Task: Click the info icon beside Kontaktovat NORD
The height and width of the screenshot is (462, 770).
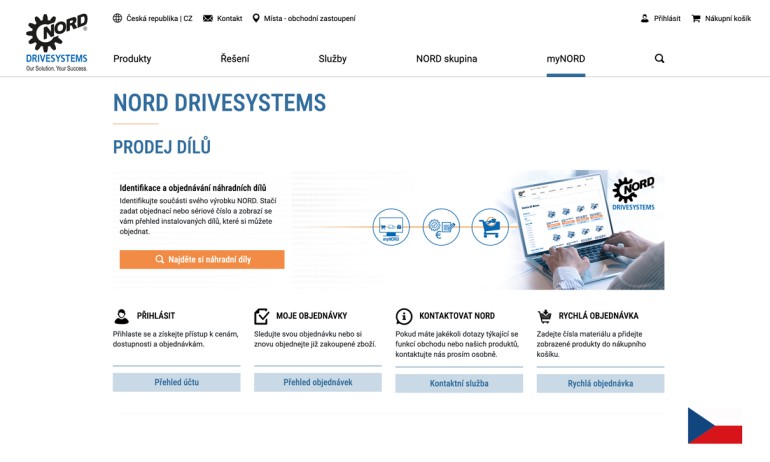Action: point(404,316)
